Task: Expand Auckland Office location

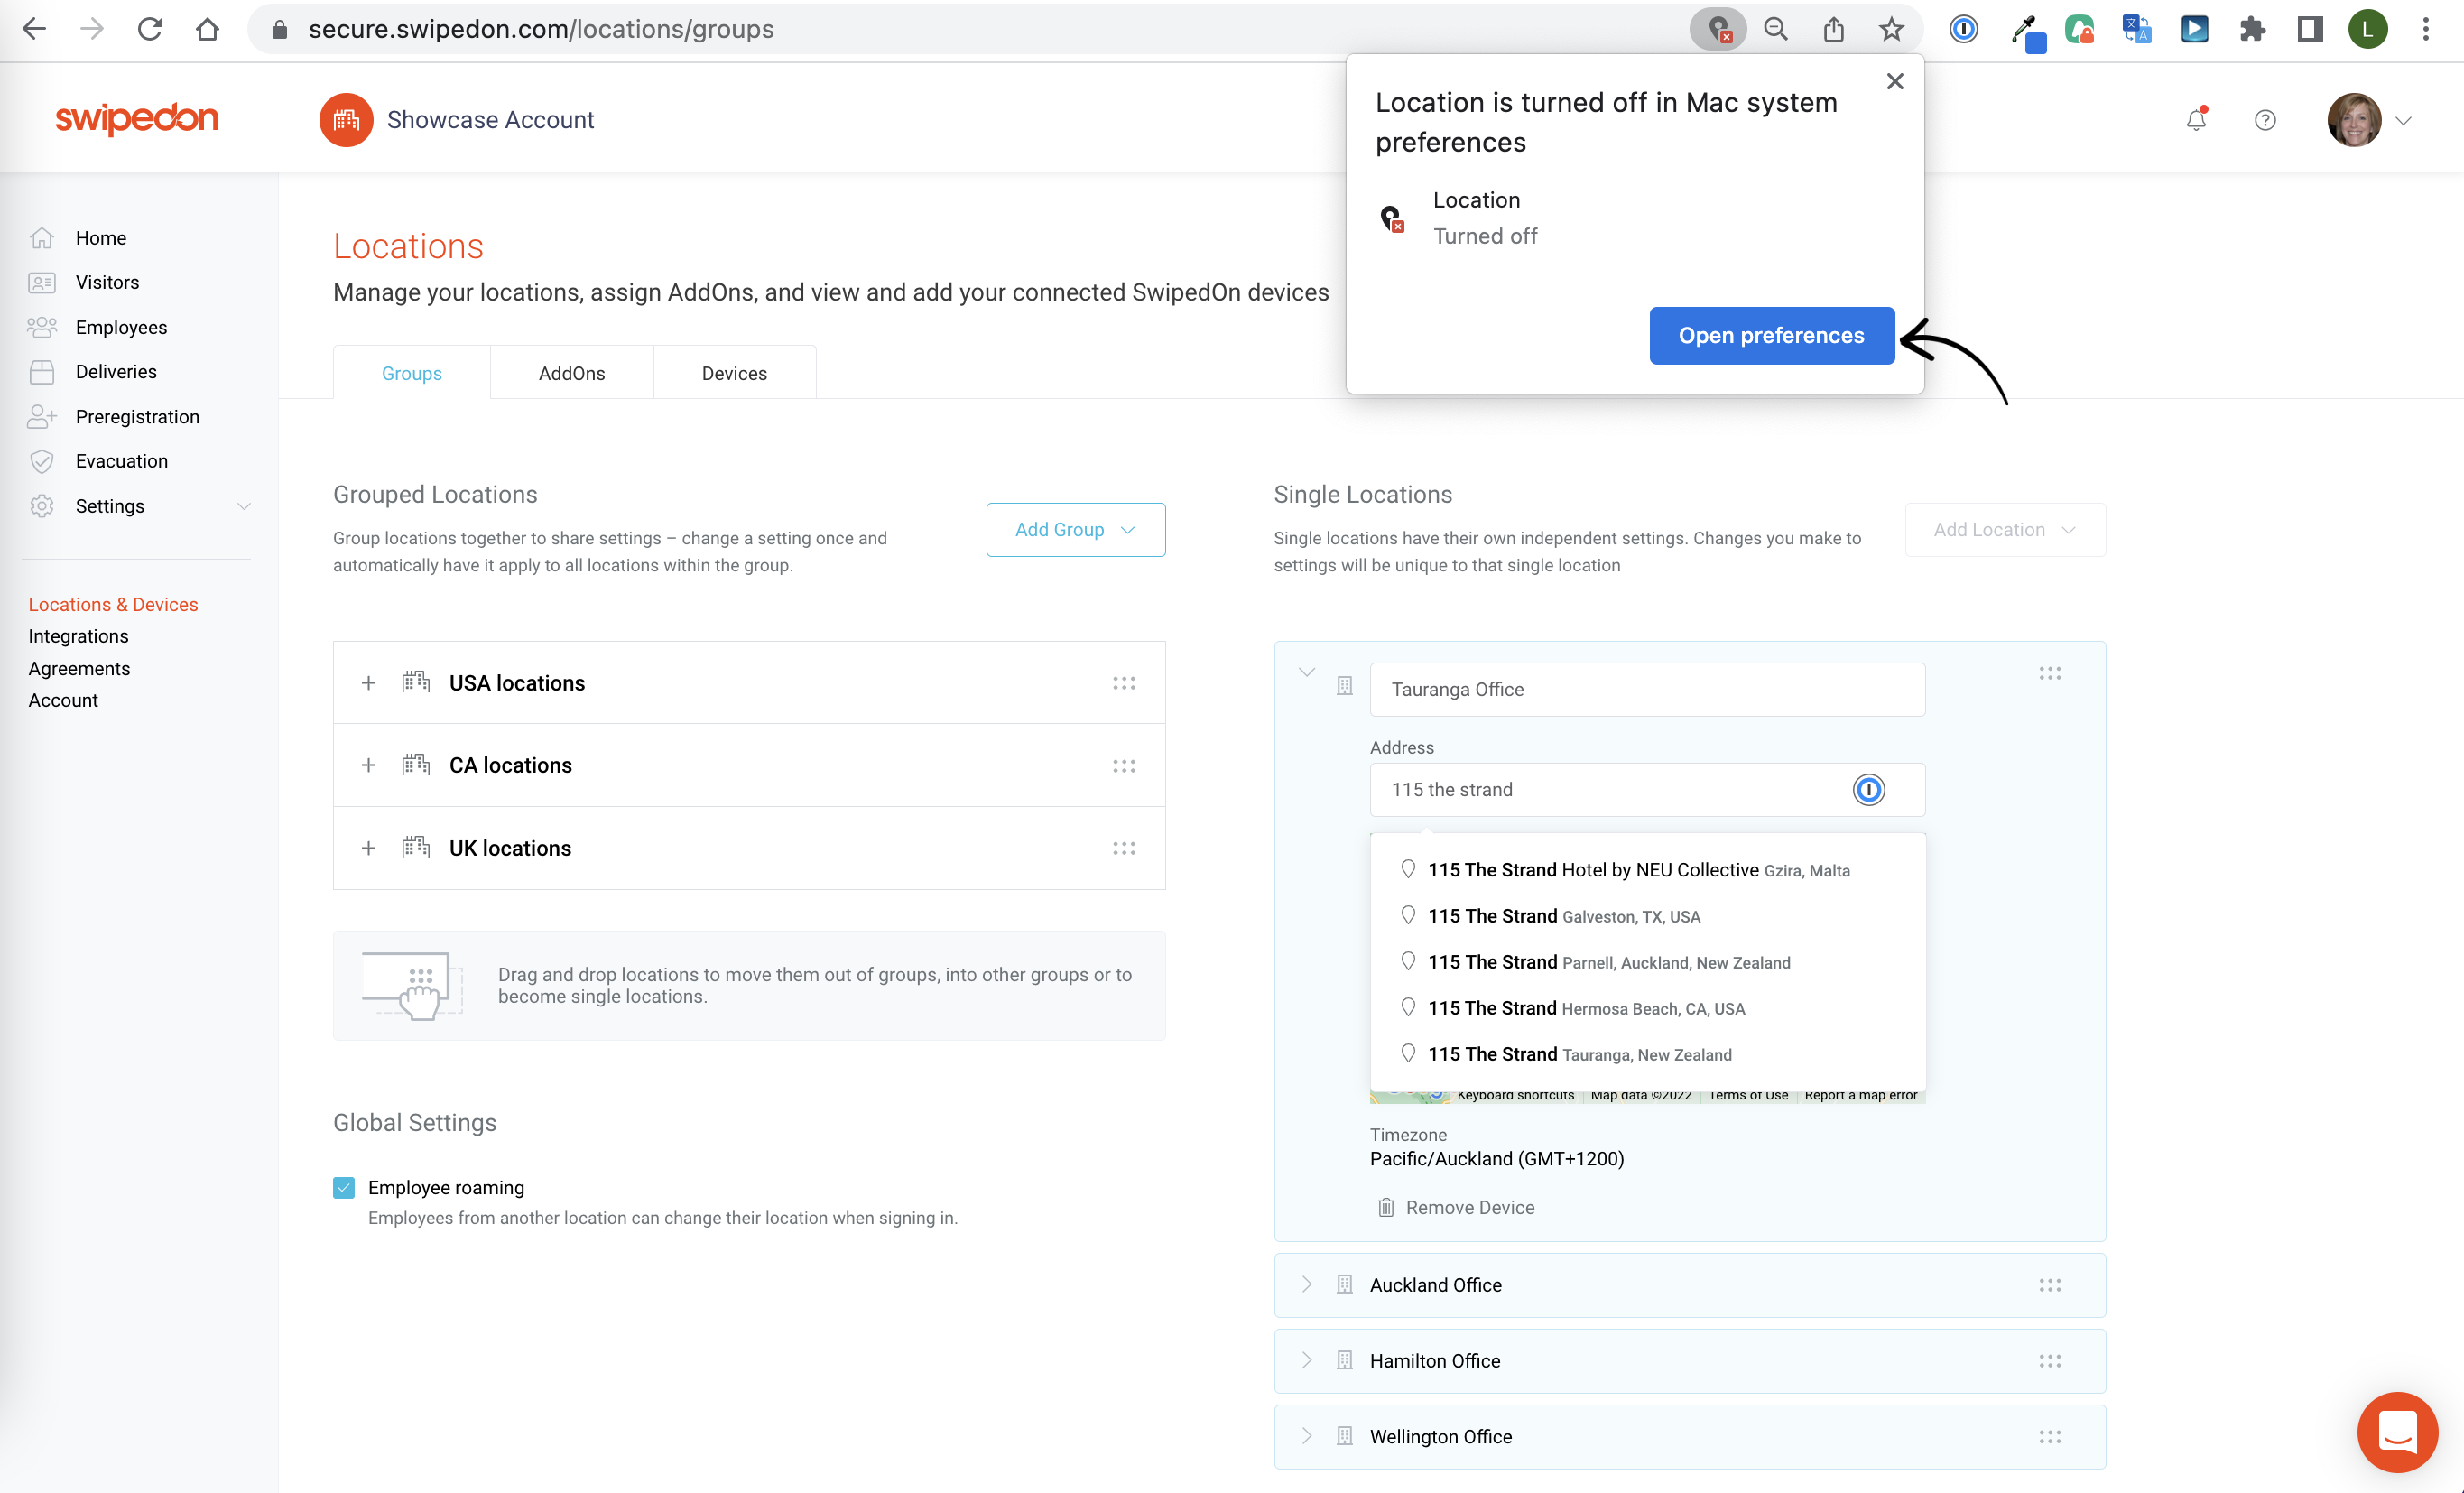Action: pos(1307,1285)
